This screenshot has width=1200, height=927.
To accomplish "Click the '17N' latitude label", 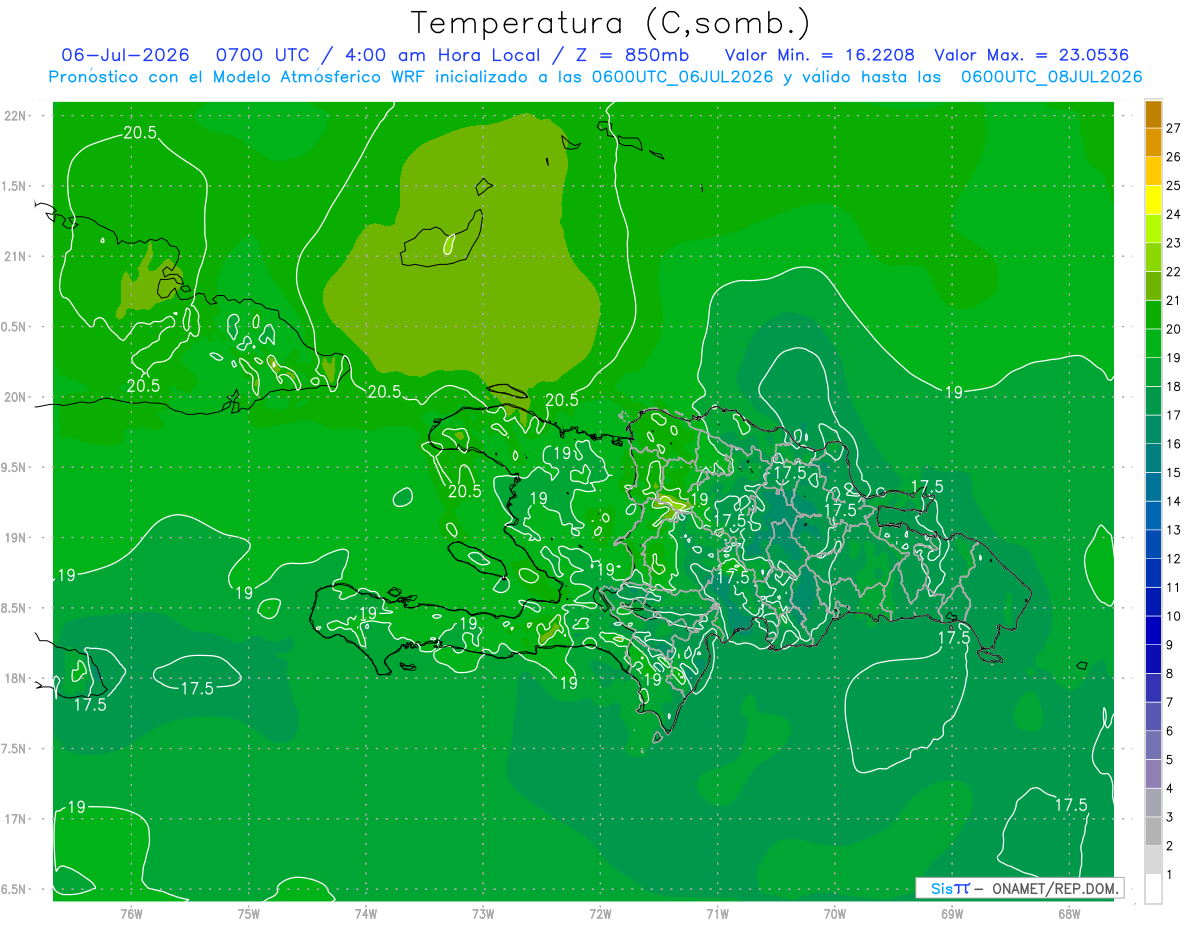I will [x=14, y=819].
